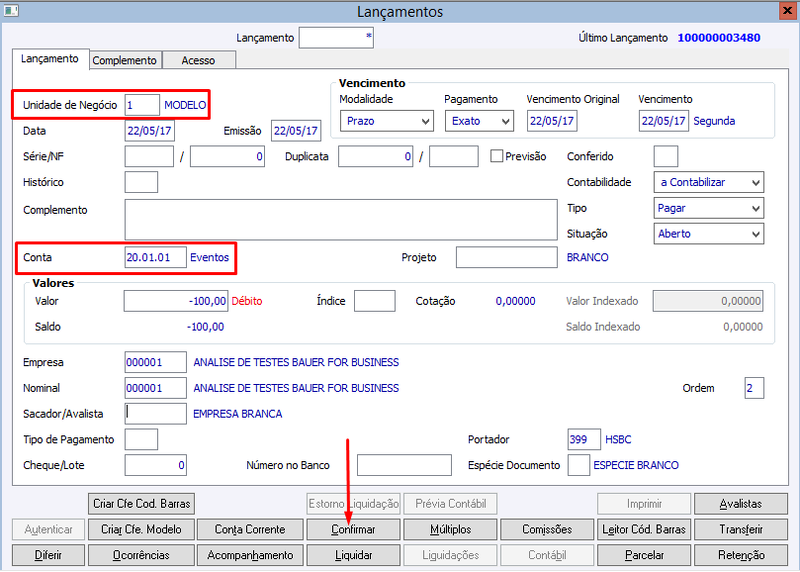Click the window icon in the title bar
800x572 pixels.
[11, 10]
